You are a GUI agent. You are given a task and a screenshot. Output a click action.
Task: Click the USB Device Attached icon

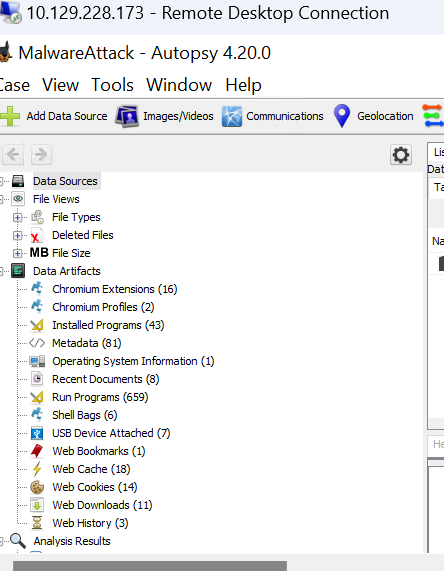pos(37,433)
